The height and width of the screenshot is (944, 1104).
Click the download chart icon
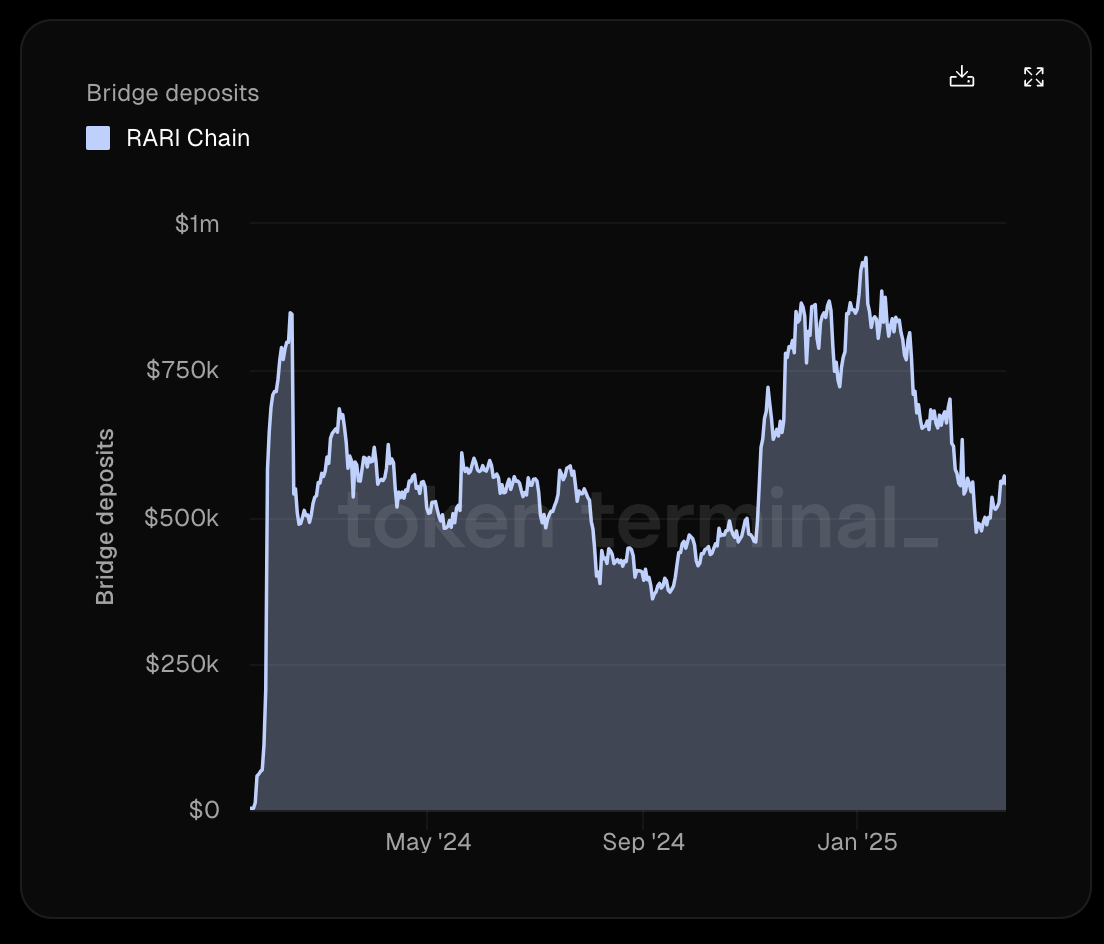tap(961, 76)
